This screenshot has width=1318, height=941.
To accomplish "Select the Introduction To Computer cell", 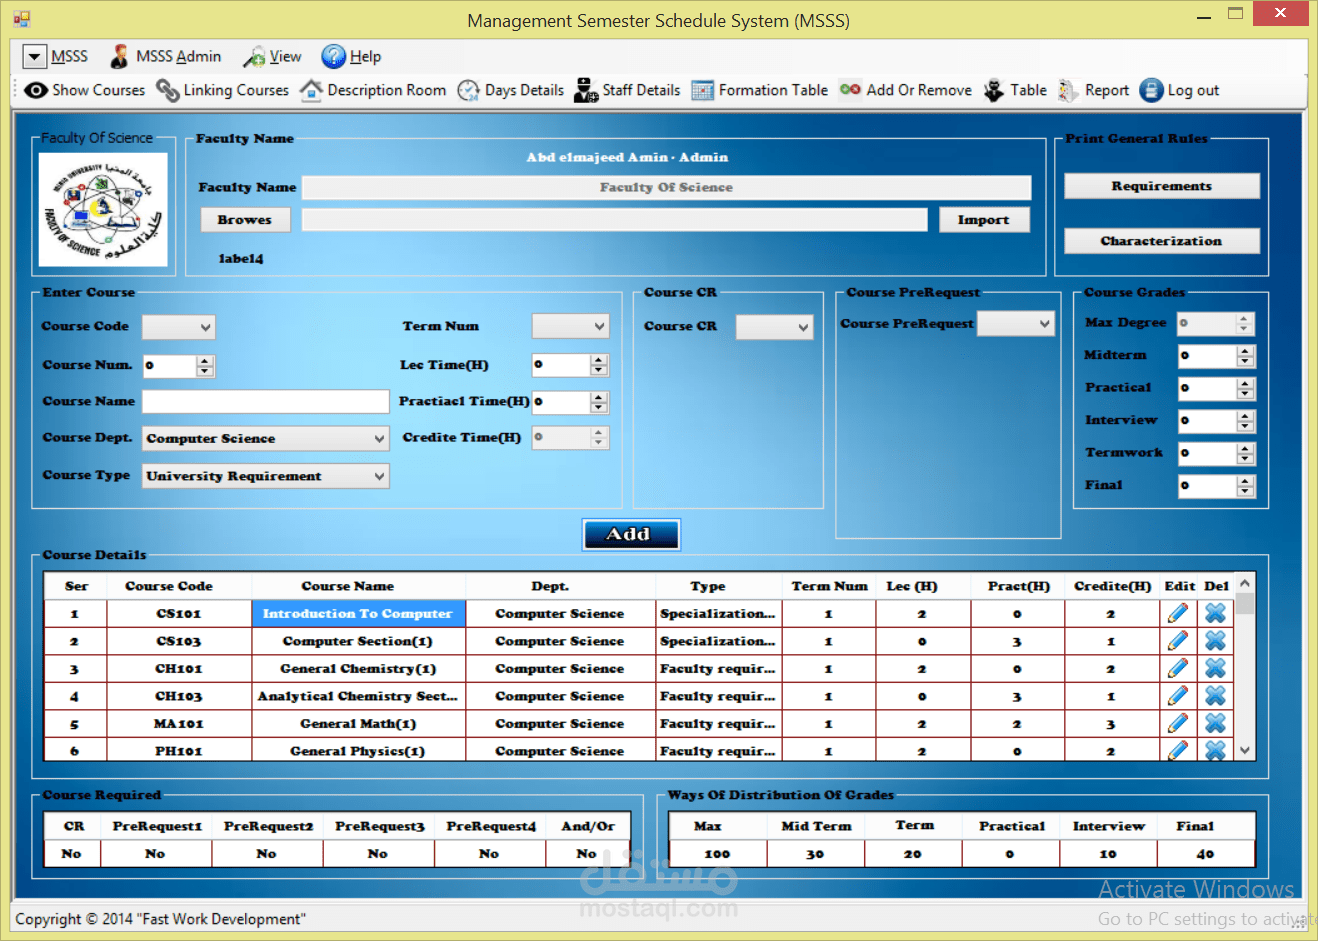I will click(x=358, y=614).
